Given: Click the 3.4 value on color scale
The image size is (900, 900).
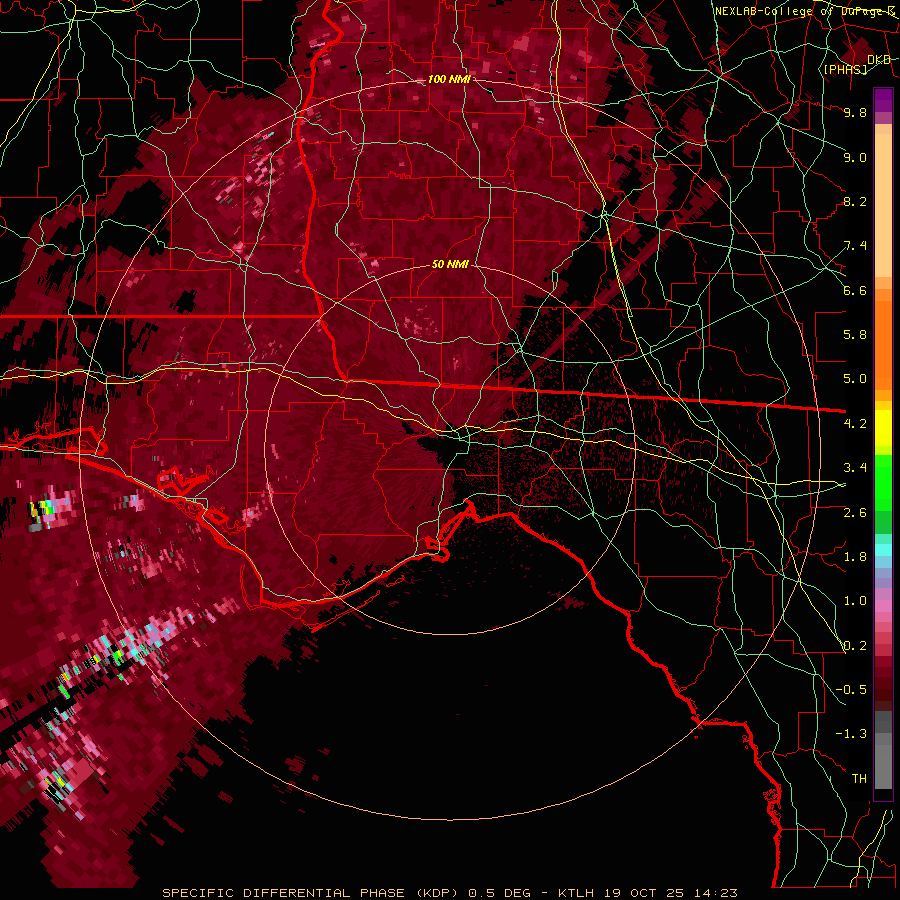Looking at the screenshot, I should [855, 468].
